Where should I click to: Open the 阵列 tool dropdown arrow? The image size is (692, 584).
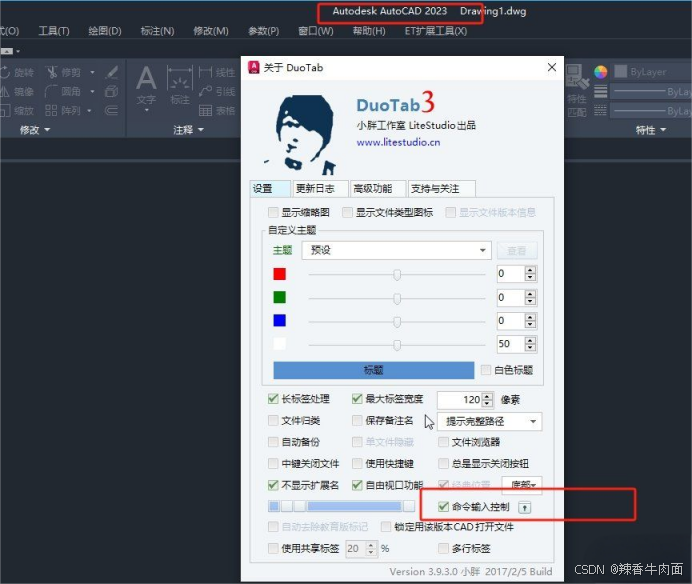[90, 110]
